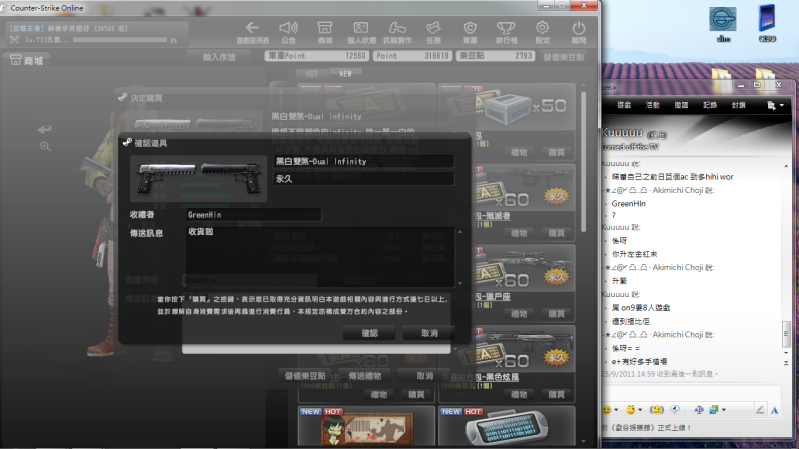Select 遊戲 in messenger menu bar

(x=624, y=105)
